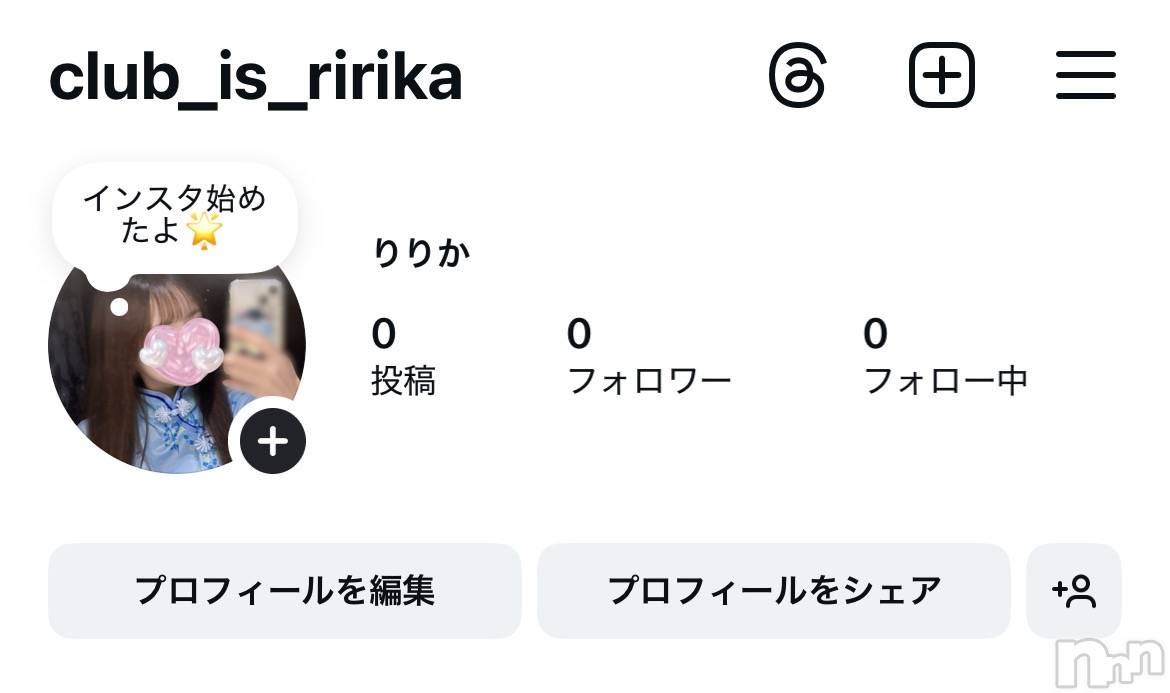The width and height of the screenshot is (1170, 693).
Task: Select the りりか display name text
Action: (x=421, y=254)
